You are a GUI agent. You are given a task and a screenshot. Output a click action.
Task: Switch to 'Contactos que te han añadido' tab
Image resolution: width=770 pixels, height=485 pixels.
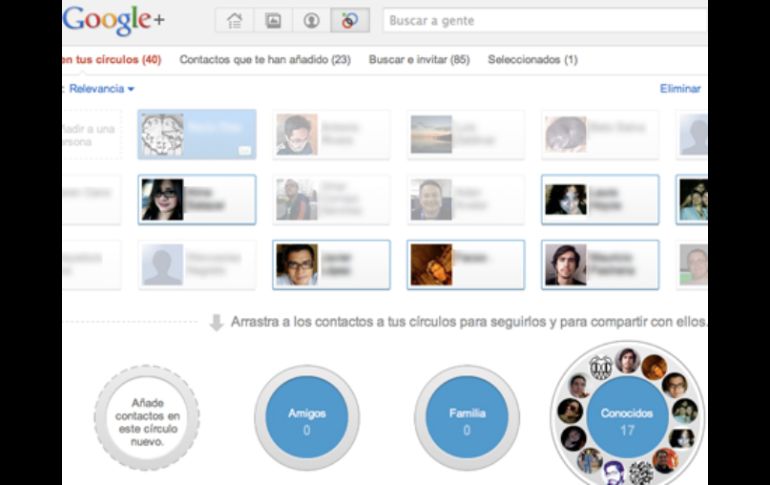click(264, 60)
